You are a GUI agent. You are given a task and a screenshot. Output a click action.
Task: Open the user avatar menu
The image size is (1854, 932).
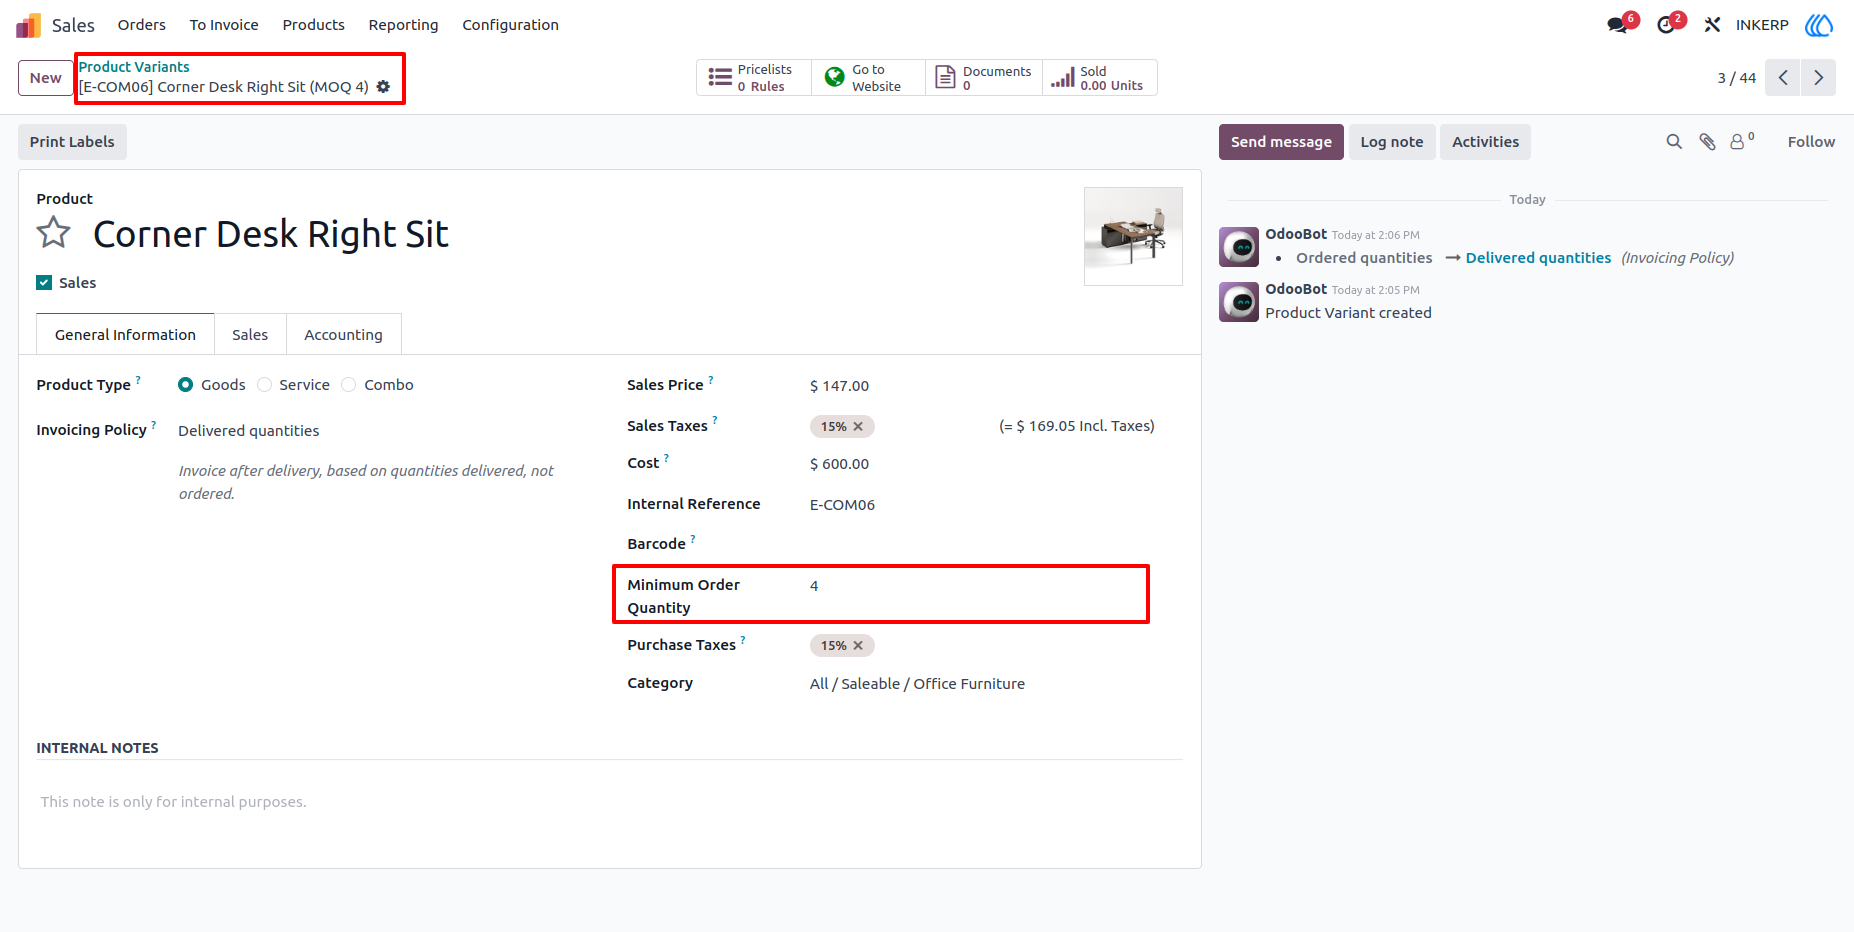coord(1819,25)
